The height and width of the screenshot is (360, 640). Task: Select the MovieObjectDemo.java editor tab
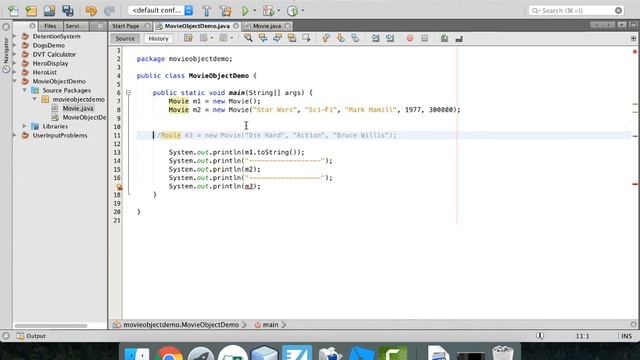(x=197, y=26)
